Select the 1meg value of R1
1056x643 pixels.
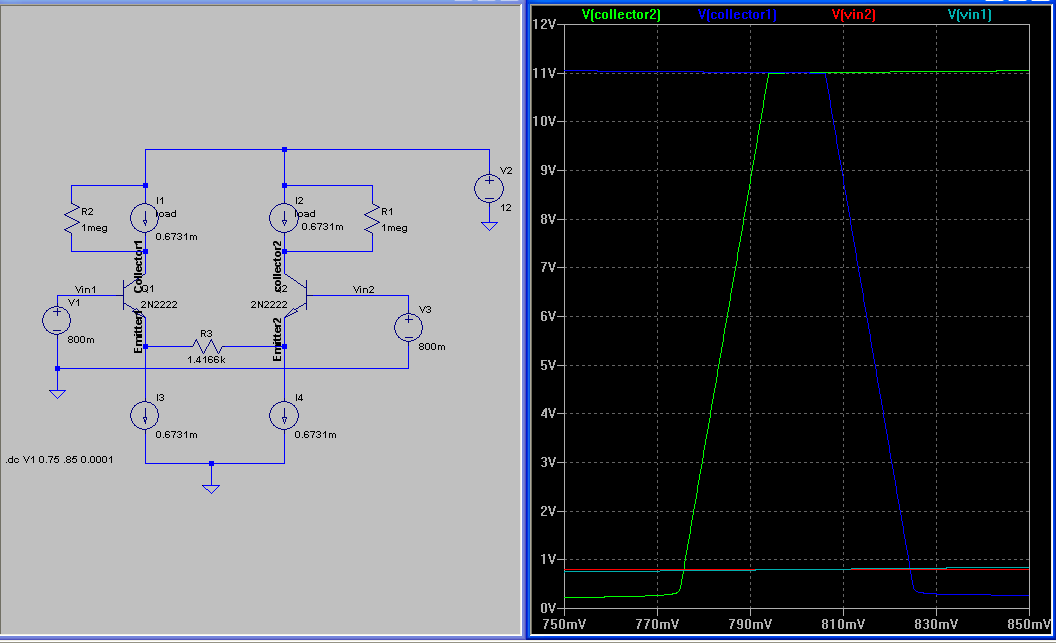tap(394, 228)
